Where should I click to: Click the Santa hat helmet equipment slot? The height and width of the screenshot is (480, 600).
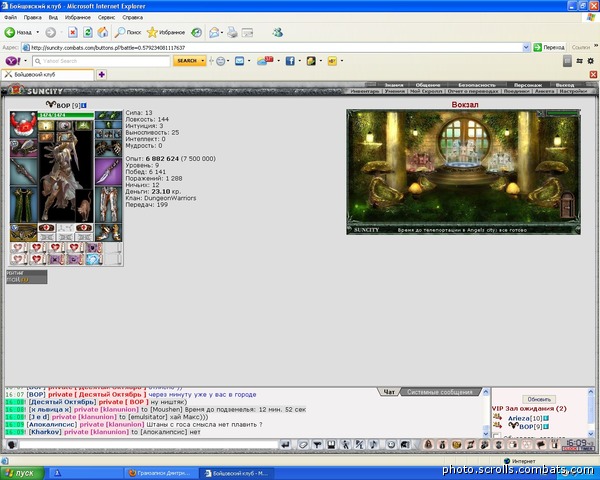pyautogui.click(x=23, y=124)
